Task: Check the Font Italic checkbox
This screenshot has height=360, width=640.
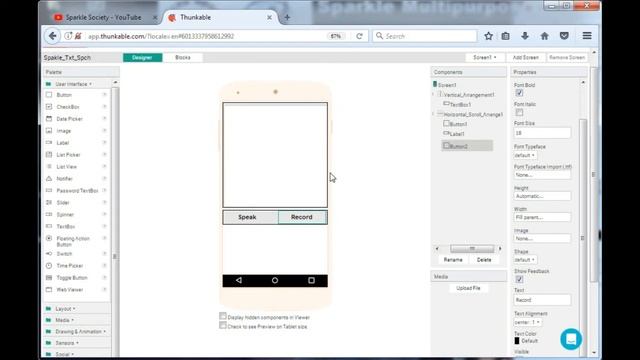Action: click(x=519, y=112)
